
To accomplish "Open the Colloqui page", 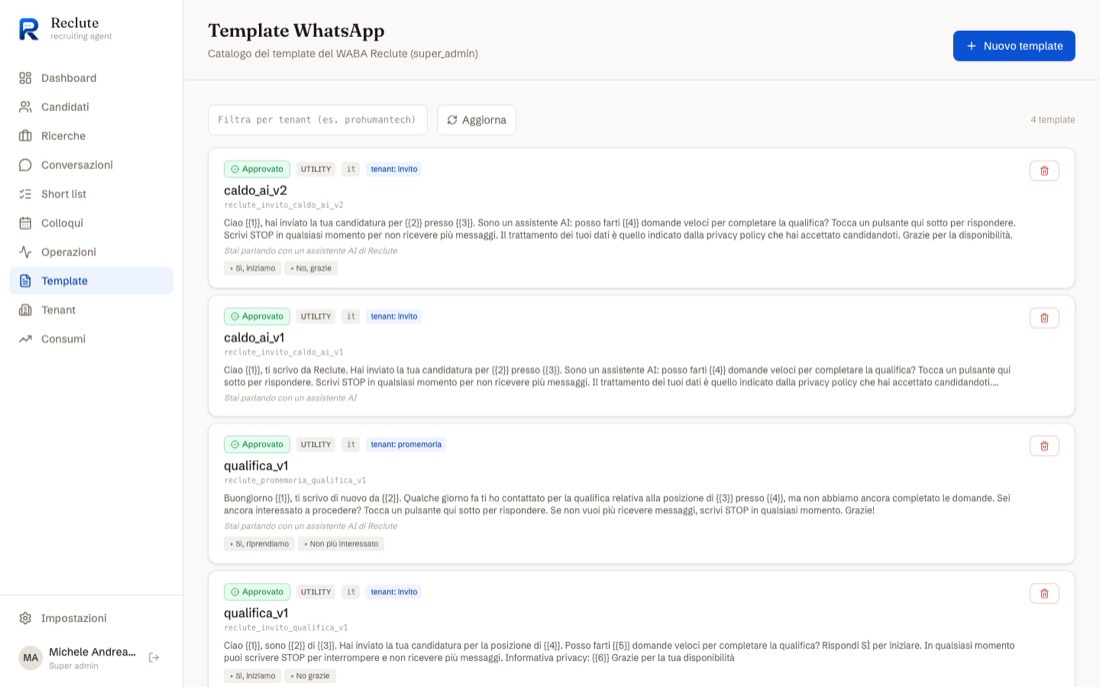I will pos(91,222).
